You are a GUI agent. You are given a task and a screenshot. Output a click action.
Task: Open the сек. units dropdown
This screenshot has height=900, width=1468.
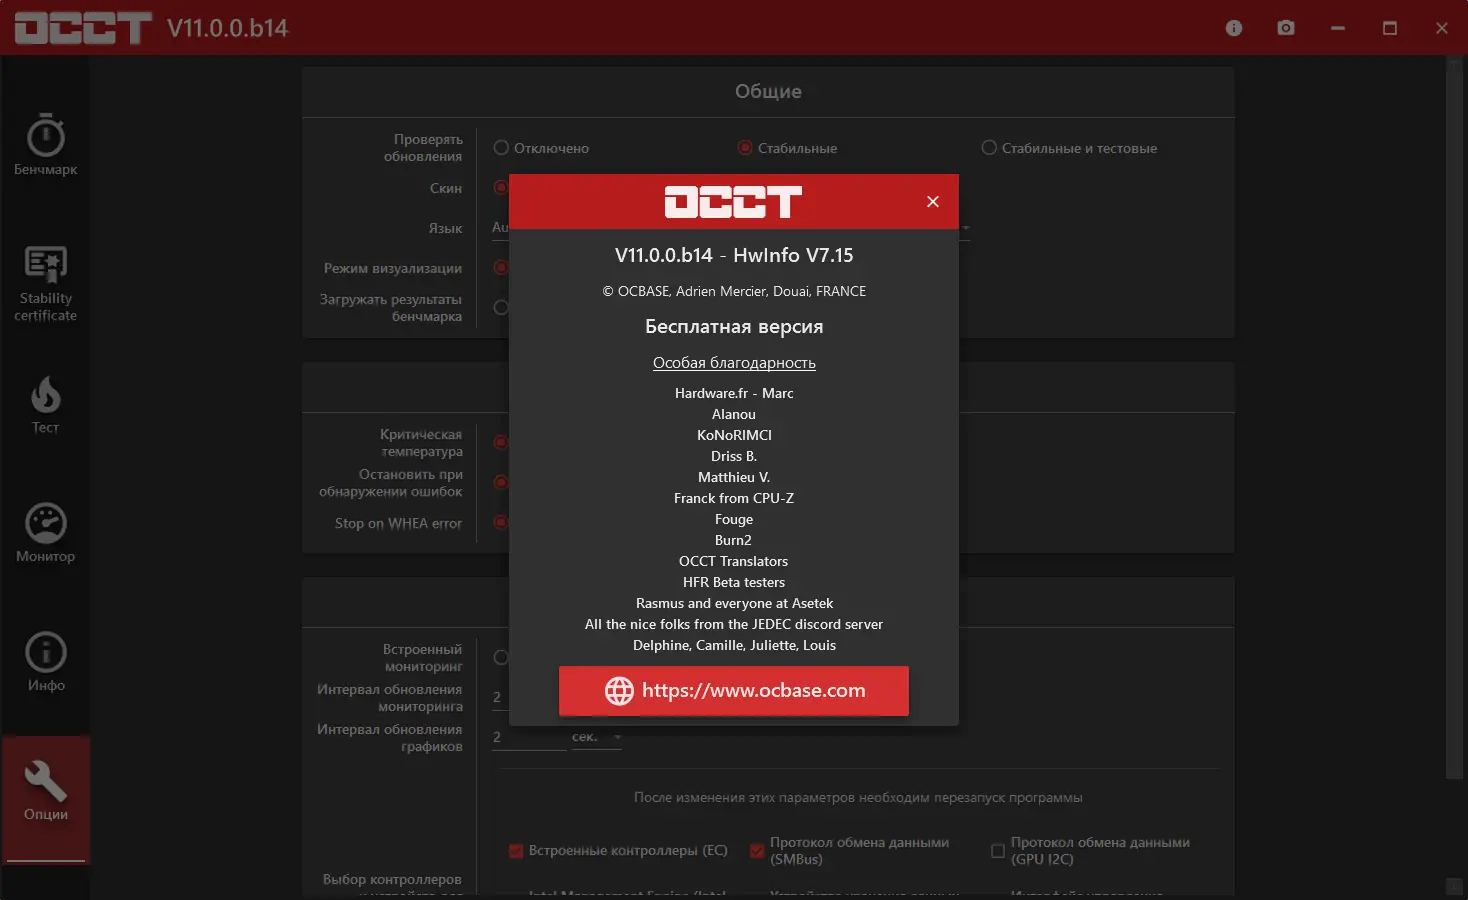(x=597, y=737)
